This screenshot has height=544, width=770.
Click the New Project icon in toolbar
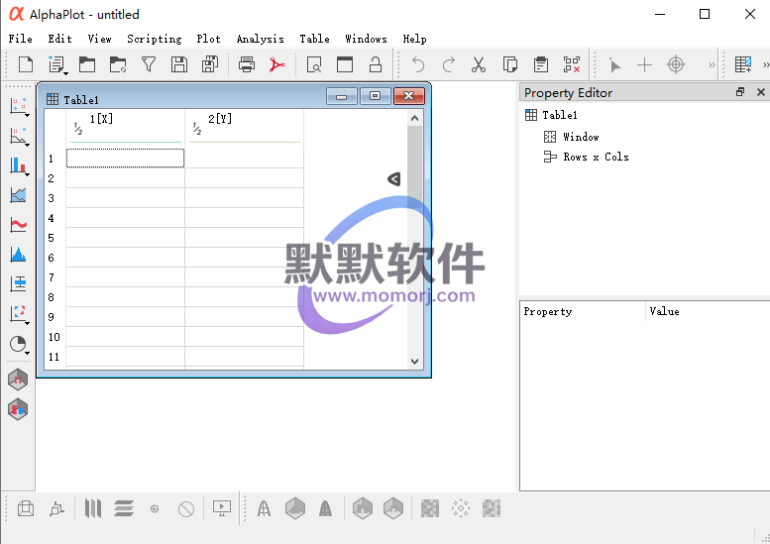click(26, 65)
